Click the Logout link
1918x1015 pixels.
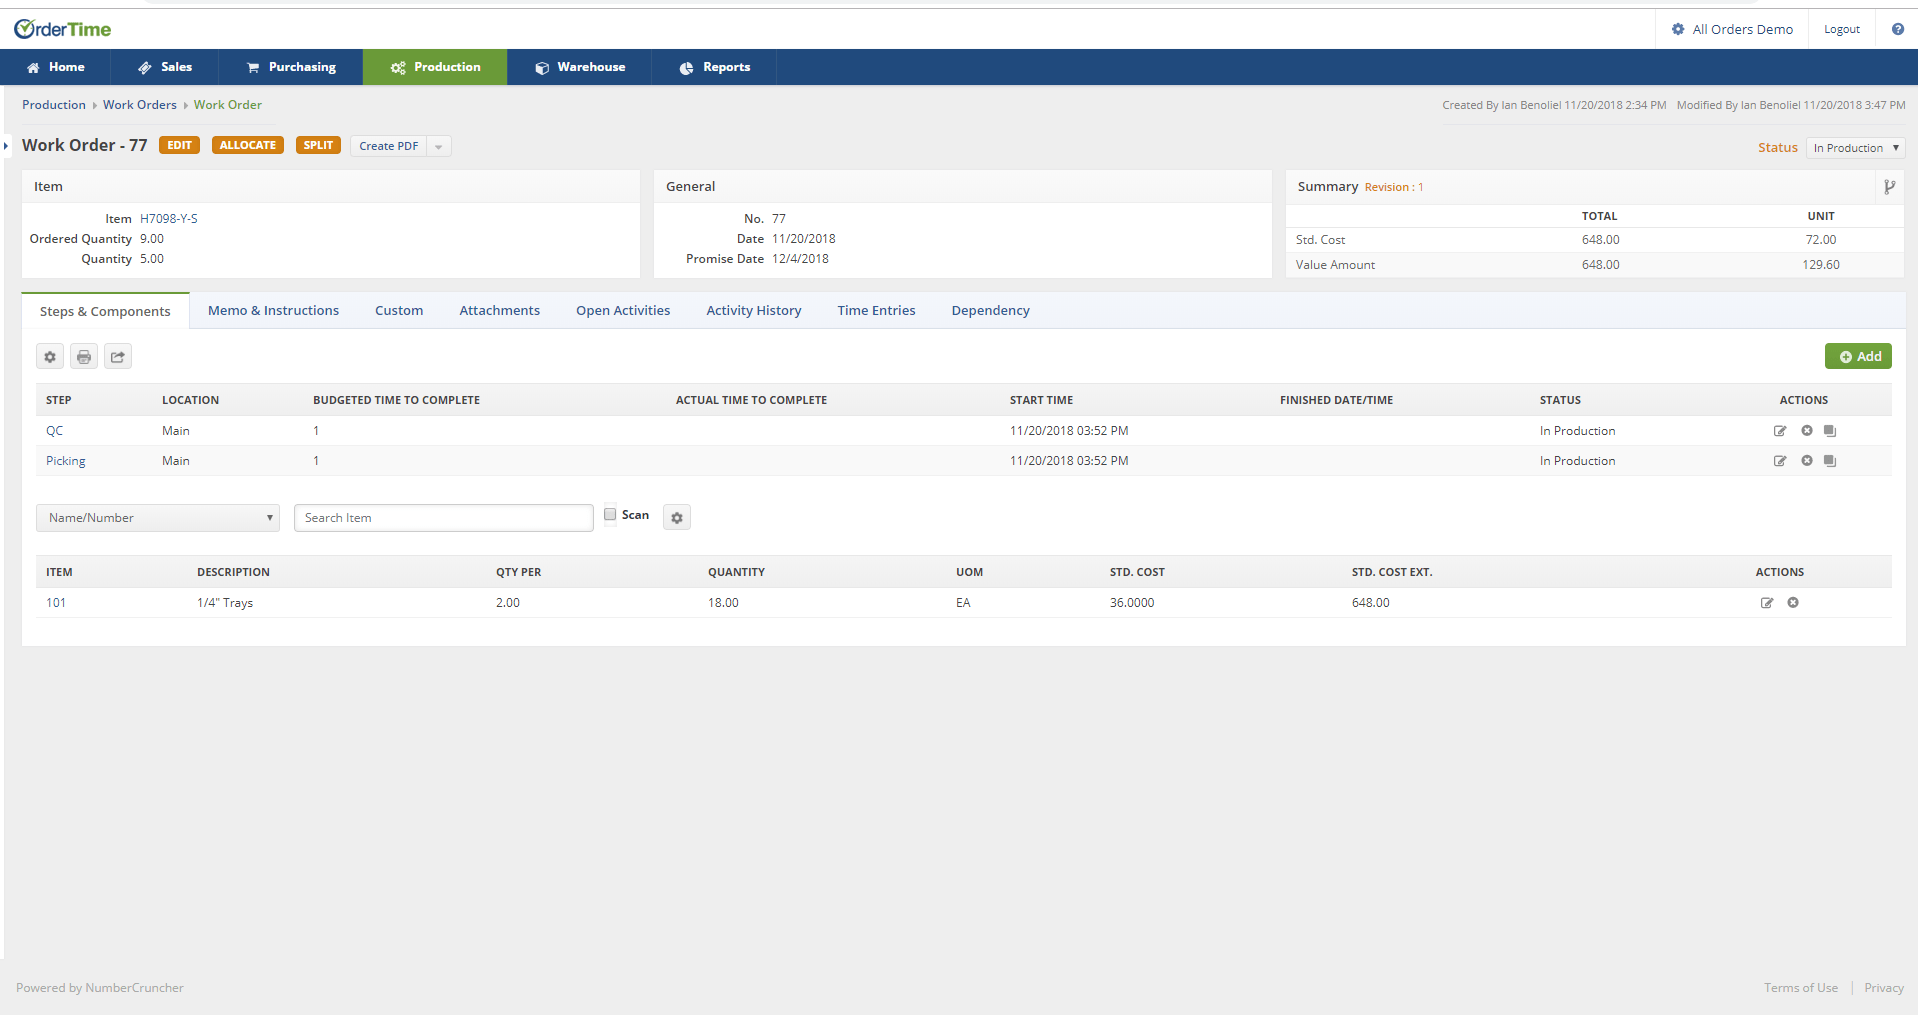pos(1841,29)
